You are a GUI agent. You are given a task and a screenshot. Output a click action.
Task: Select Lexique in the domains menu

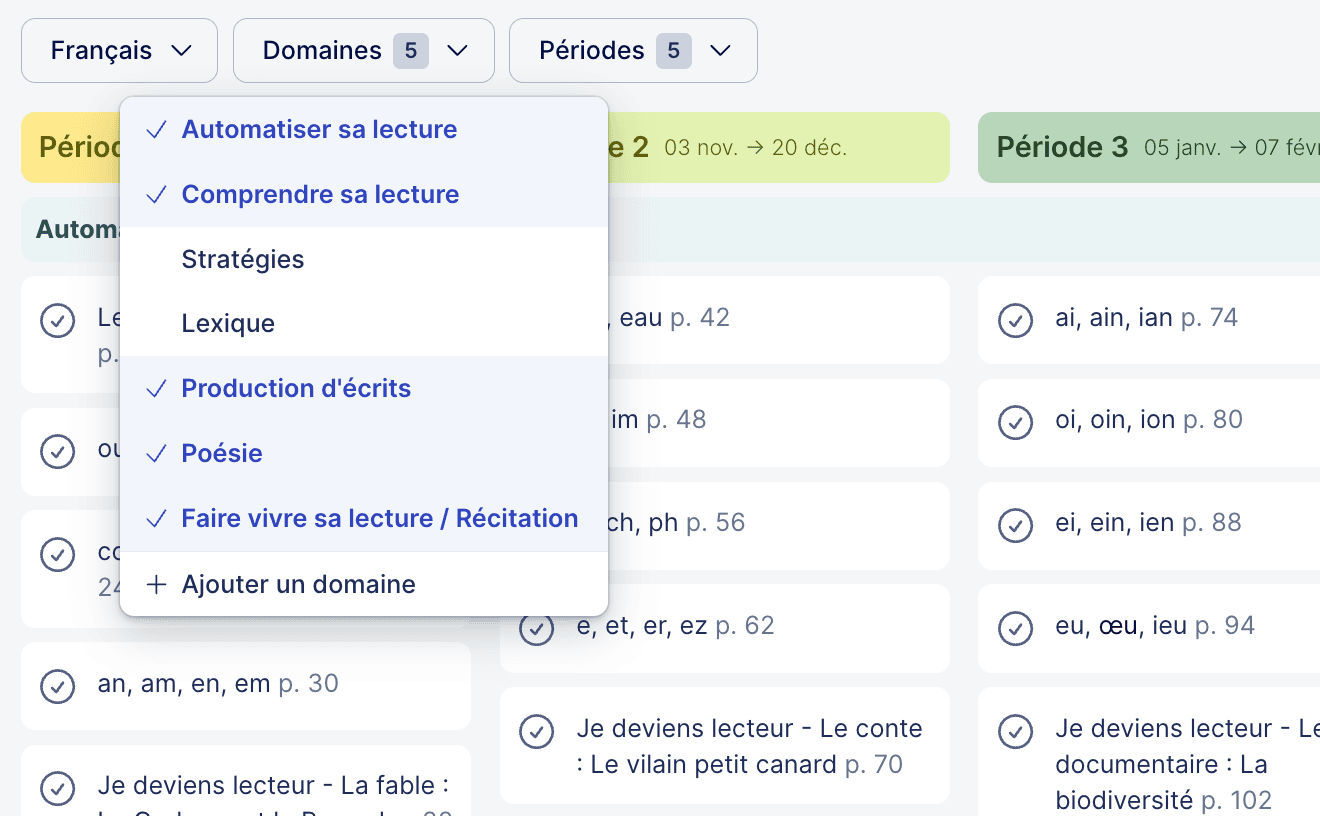(x=226, y=322)
